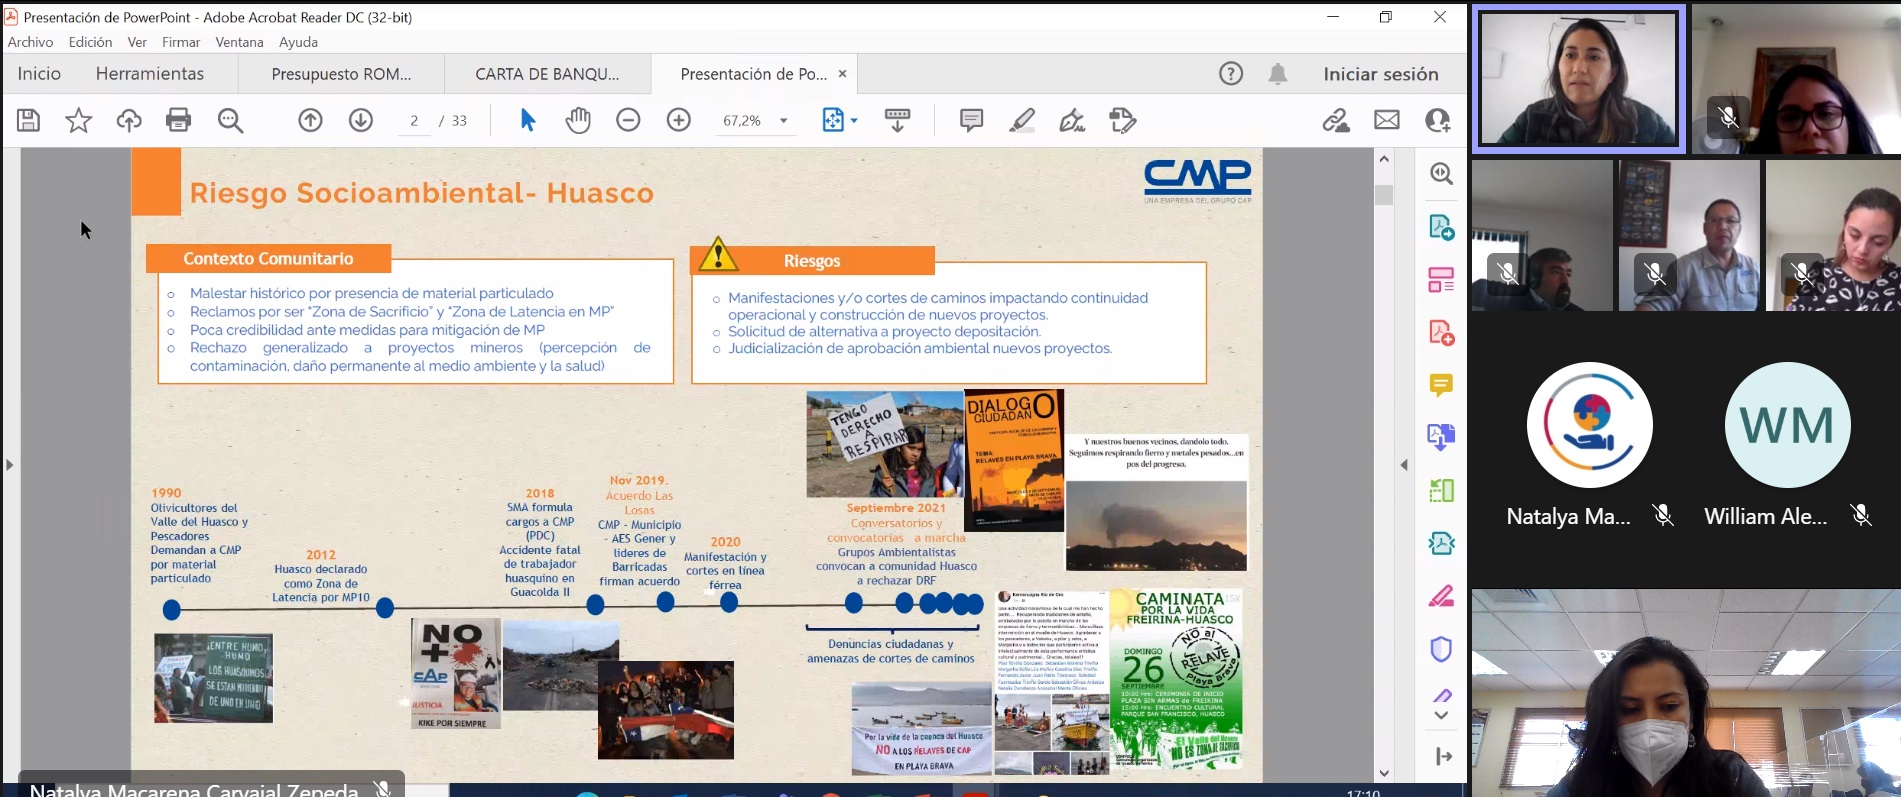Click Iniciar sesión button
Image resolution: width=1901 pixels, height=797 pixels.
1380,74
